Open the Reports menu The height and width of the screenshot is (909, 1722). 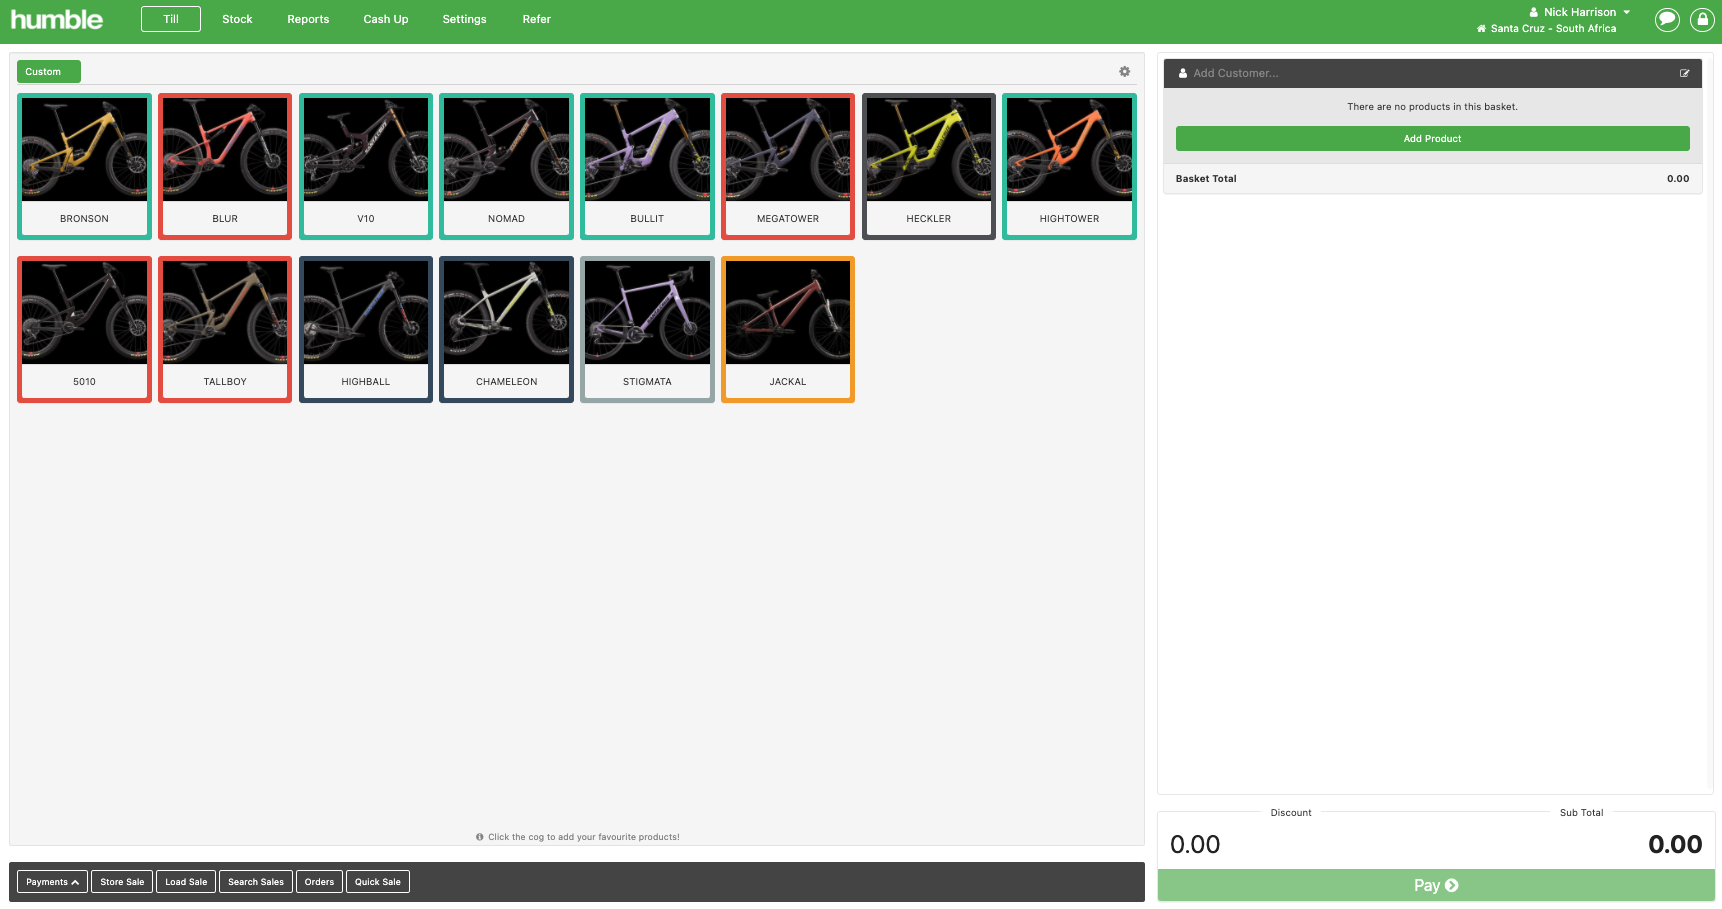(308, 19)
